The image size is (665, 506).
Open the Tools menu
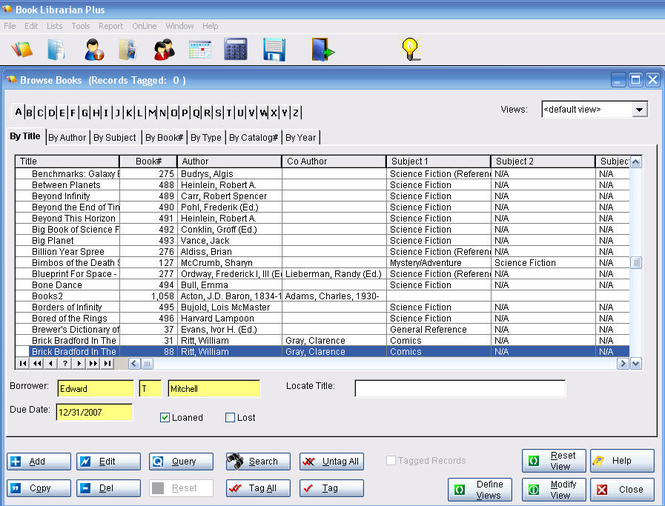pos(81,26)
